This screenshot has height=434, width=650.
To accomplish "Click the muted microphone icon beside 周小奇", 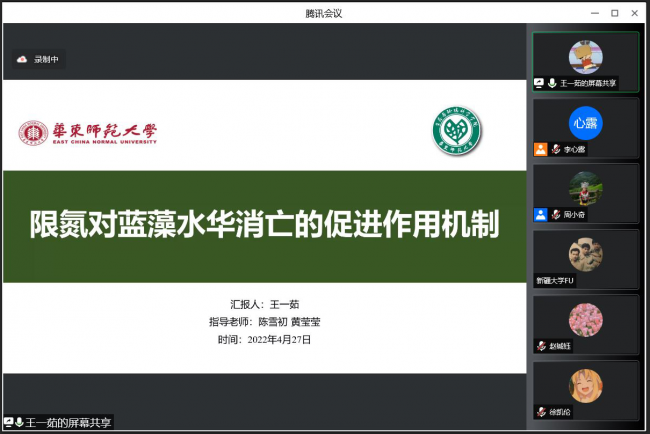I will pos(555,214).
